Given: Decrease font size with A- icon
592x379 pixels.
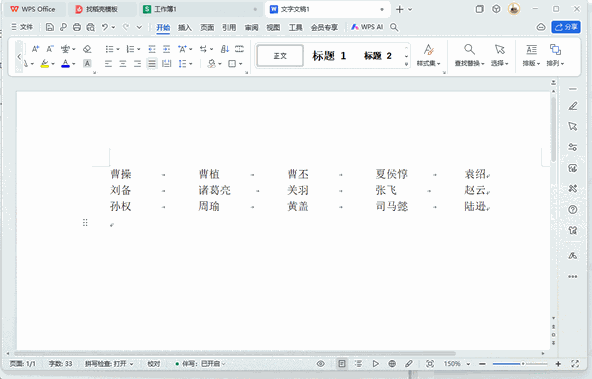Looking at the screenshot, I should (x=49, y=49).
